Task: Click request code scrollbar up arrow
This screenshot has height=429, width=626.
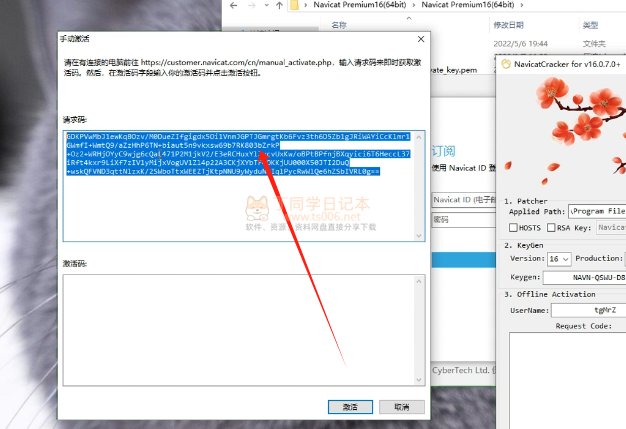Action: click(419, 138)
